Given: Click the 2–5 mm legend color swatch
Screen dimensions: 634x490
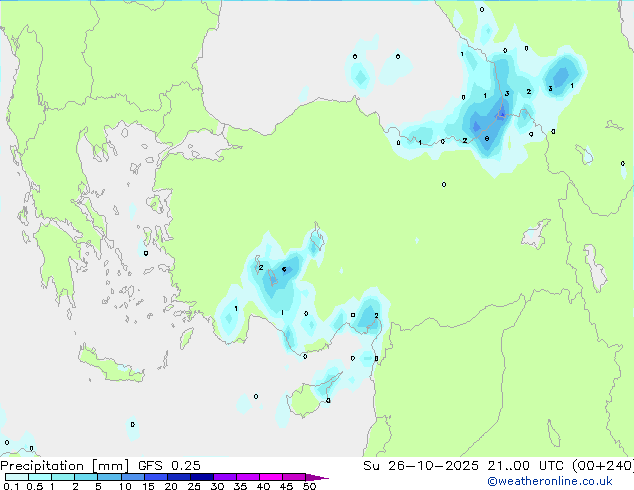Looking at the screenshot, I should pyautogui.click(x=86, y=477).
